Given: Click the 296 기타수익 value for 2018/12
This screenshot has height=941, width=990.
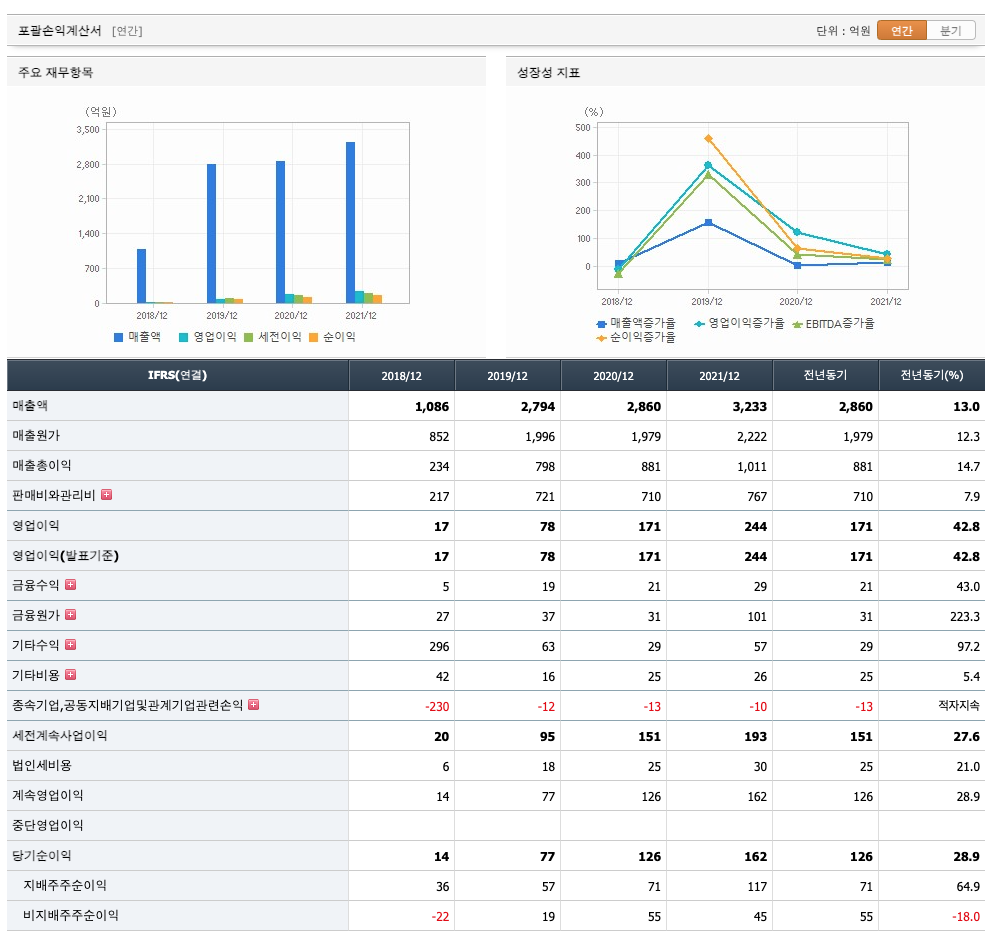Looking at the screenshot, I should (439, 647).
